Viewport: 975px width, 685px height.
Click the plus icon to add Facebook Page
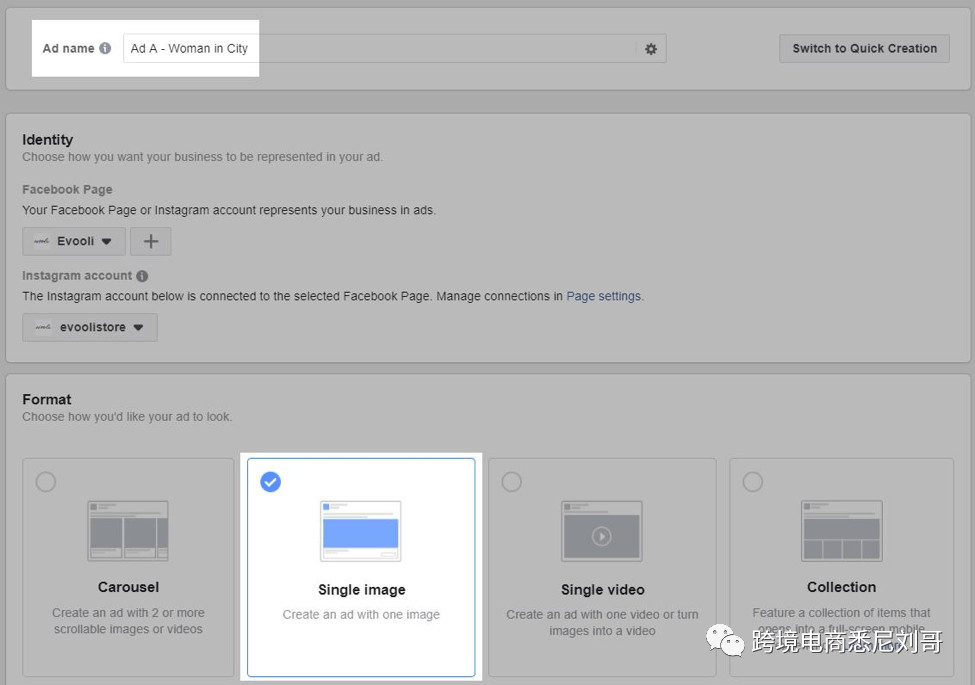pos(150,241)
